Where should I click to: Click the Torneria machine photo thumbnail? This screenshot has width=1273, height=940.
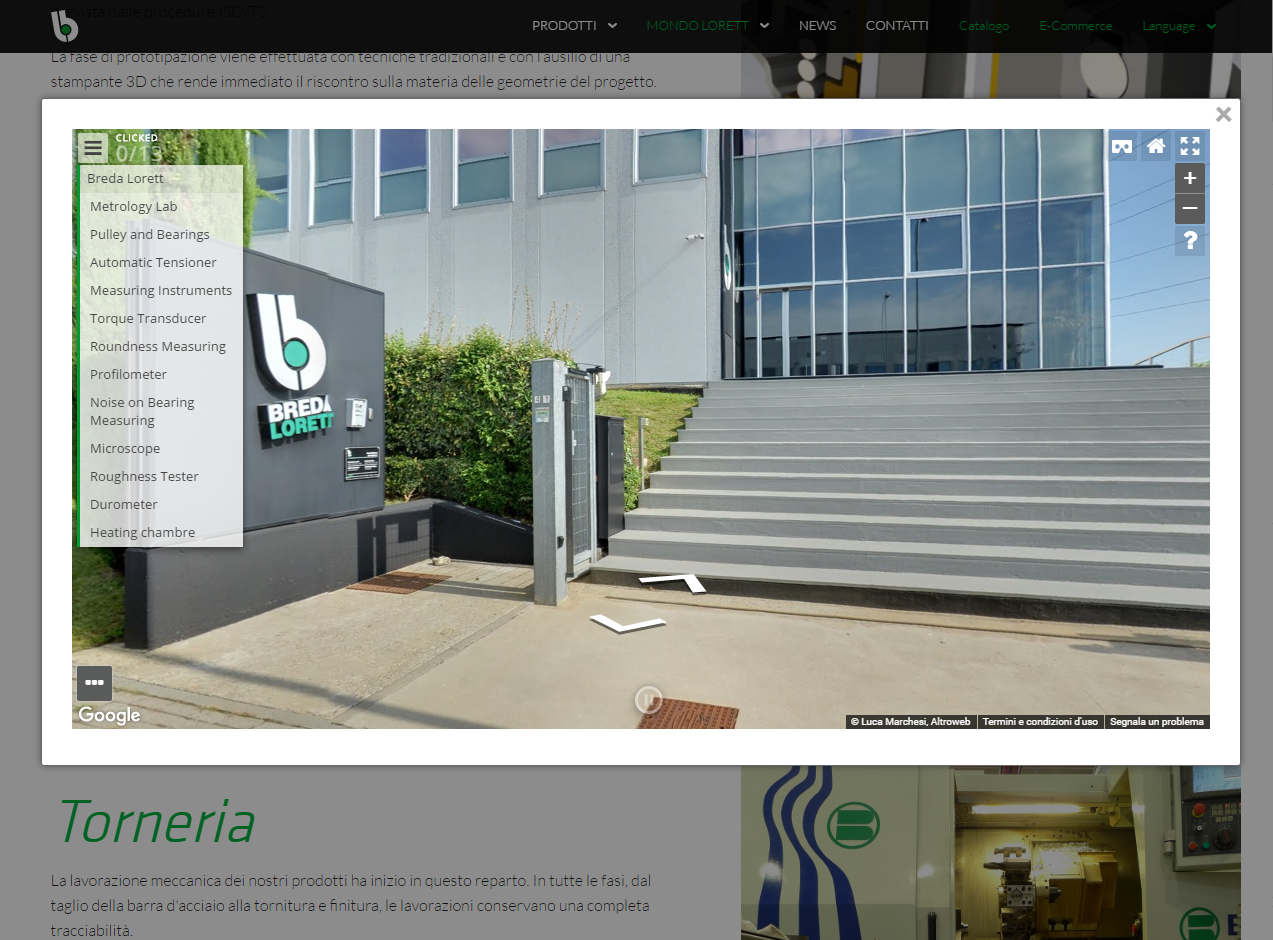pyautogui.click(x=991, y=853)
